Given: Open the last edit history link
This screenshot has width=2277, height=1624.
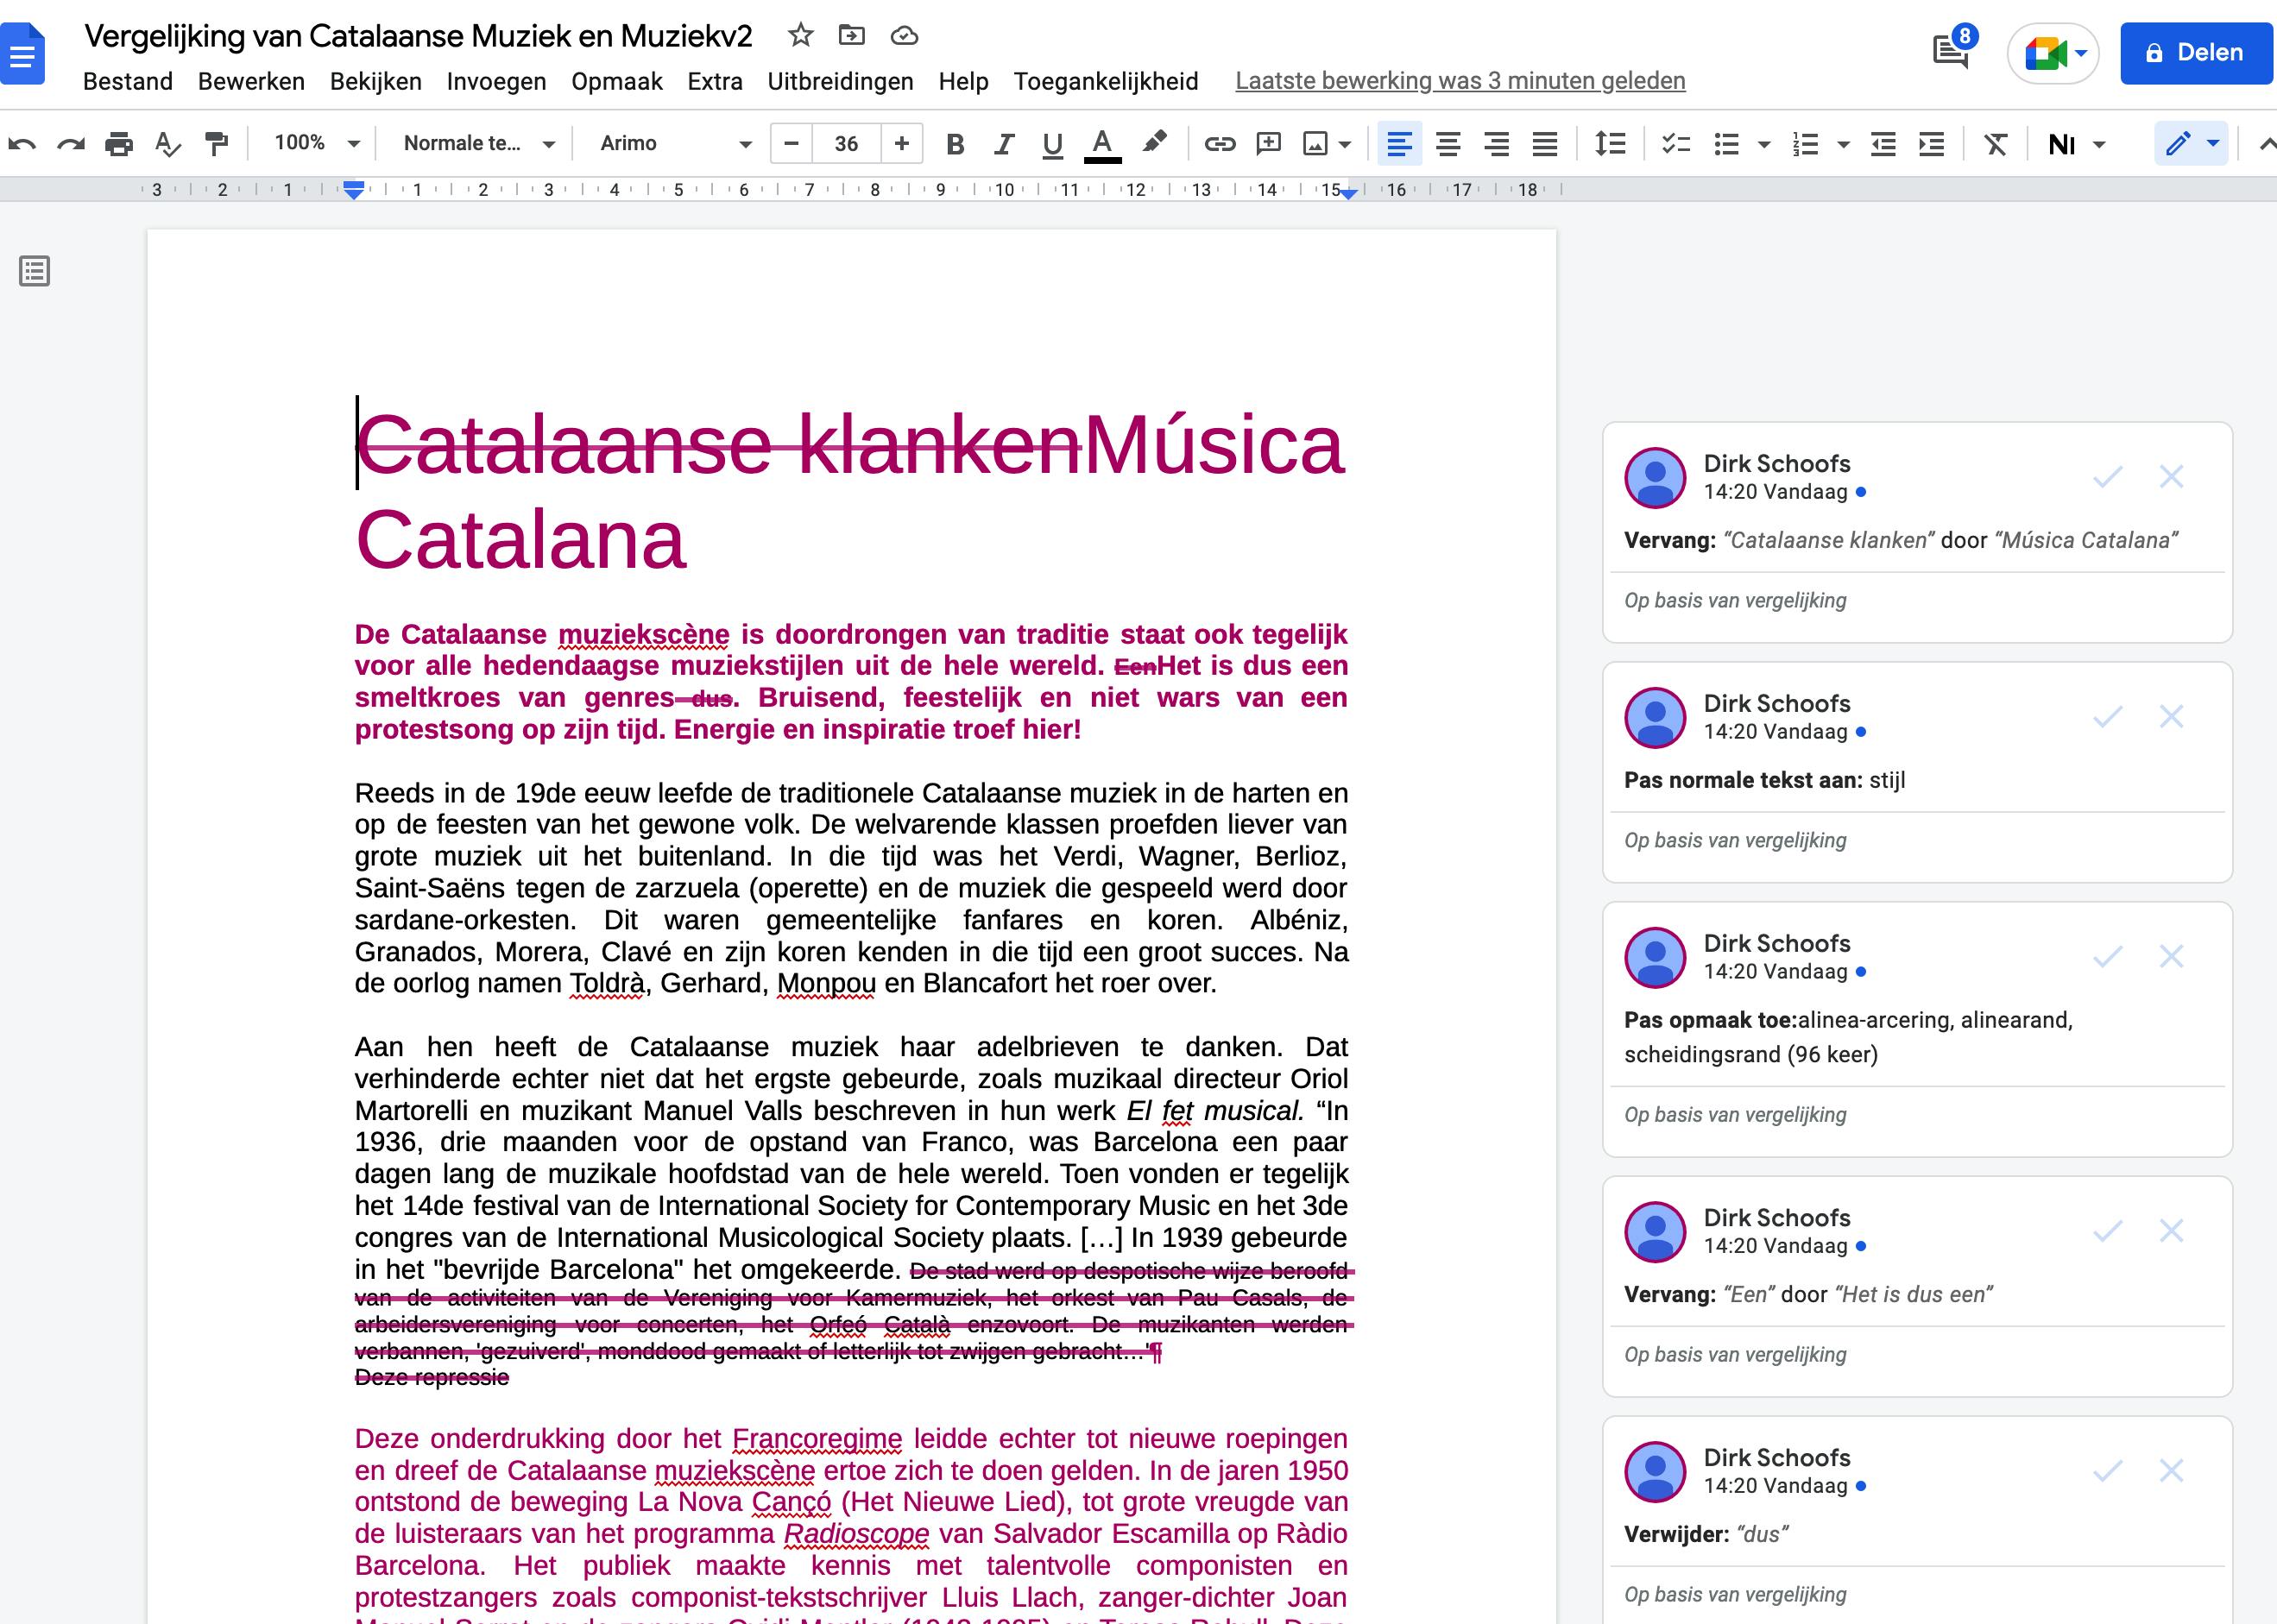Looking at the screenshot, I should tap(1460, 81).
